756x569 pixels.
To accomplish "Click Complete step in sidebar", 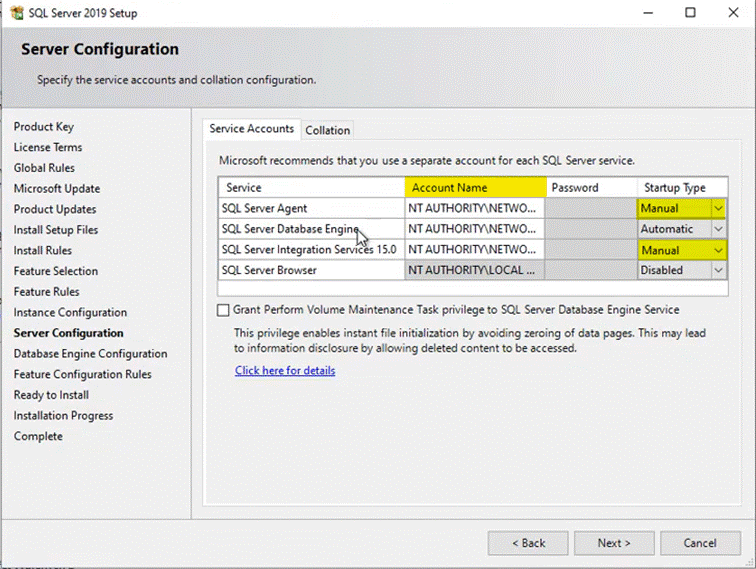I will tap(38, 436).
